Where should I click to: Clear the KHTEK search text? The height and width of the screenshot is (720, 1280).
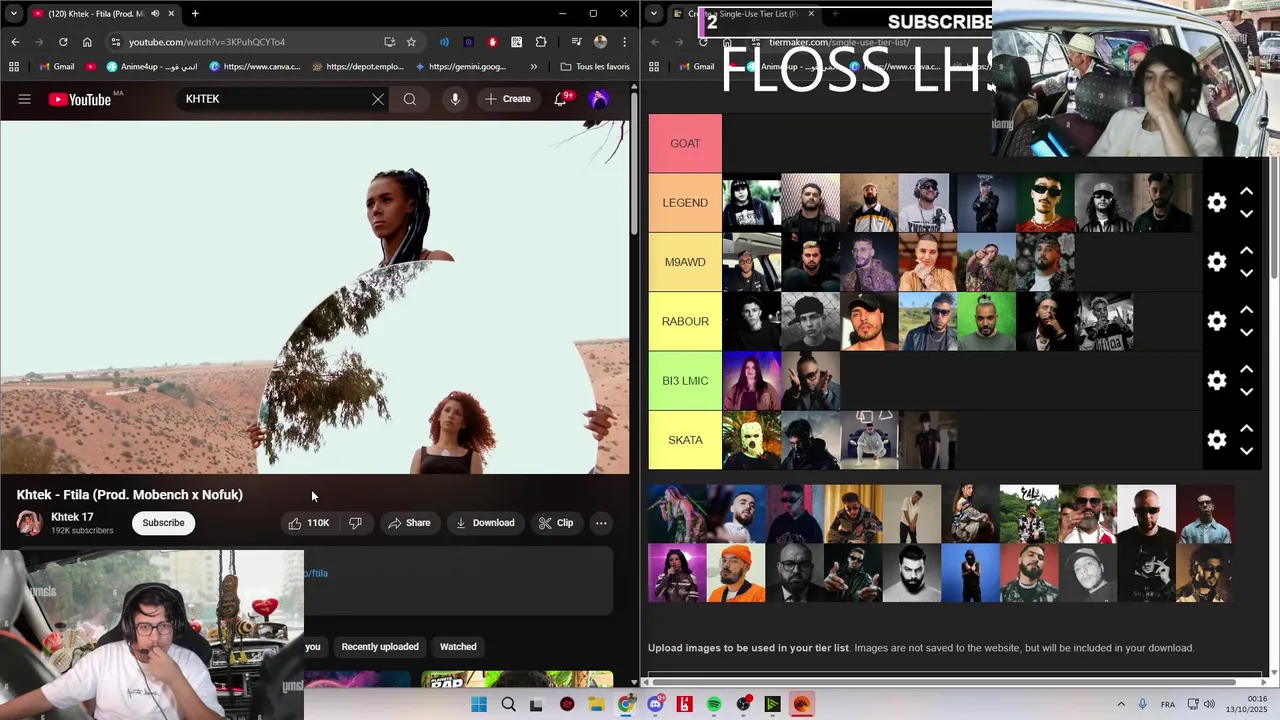(377, 99)
